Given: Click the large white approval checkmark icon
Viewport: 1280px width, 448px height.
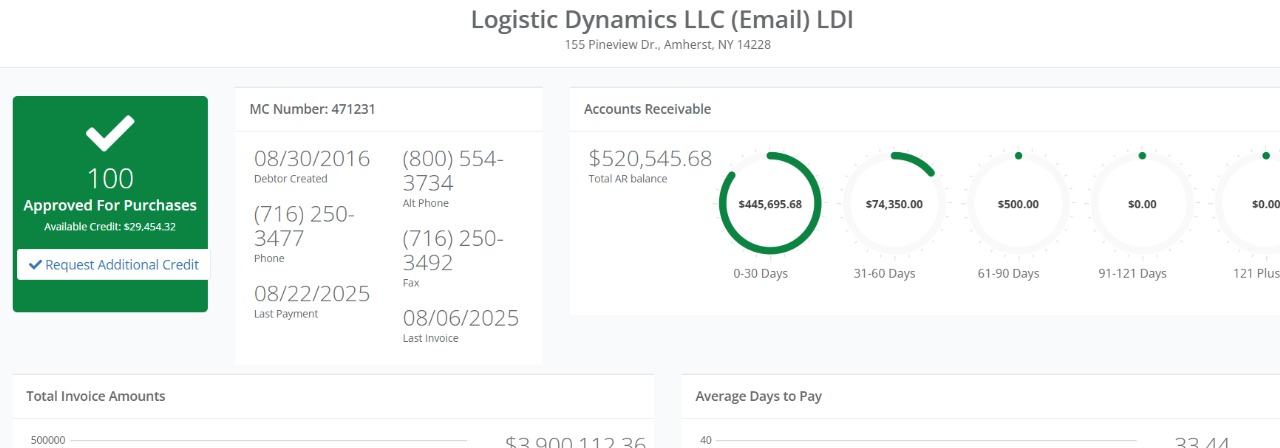Looking at the screenshot, I should click(110, 134).
